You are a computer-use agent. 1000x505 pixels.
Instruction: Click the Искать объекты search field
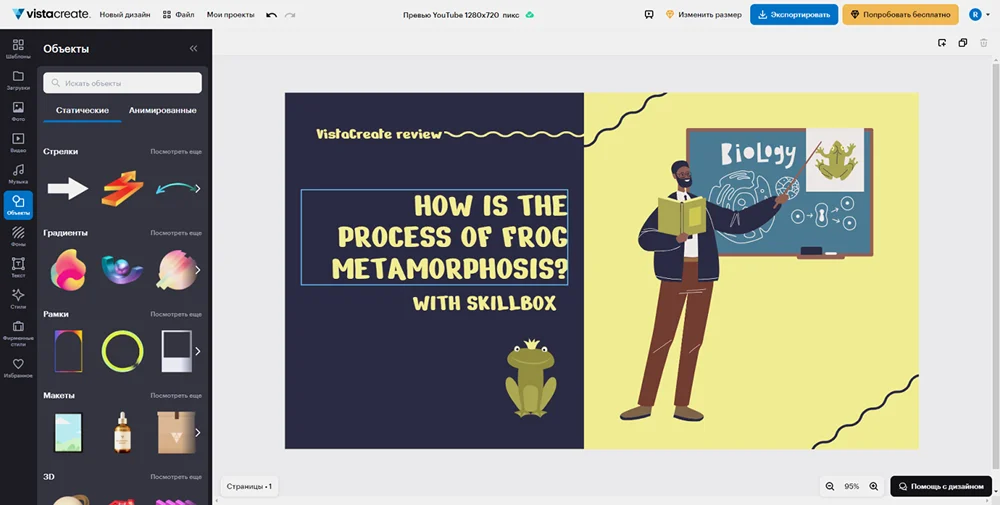(123, 83)
